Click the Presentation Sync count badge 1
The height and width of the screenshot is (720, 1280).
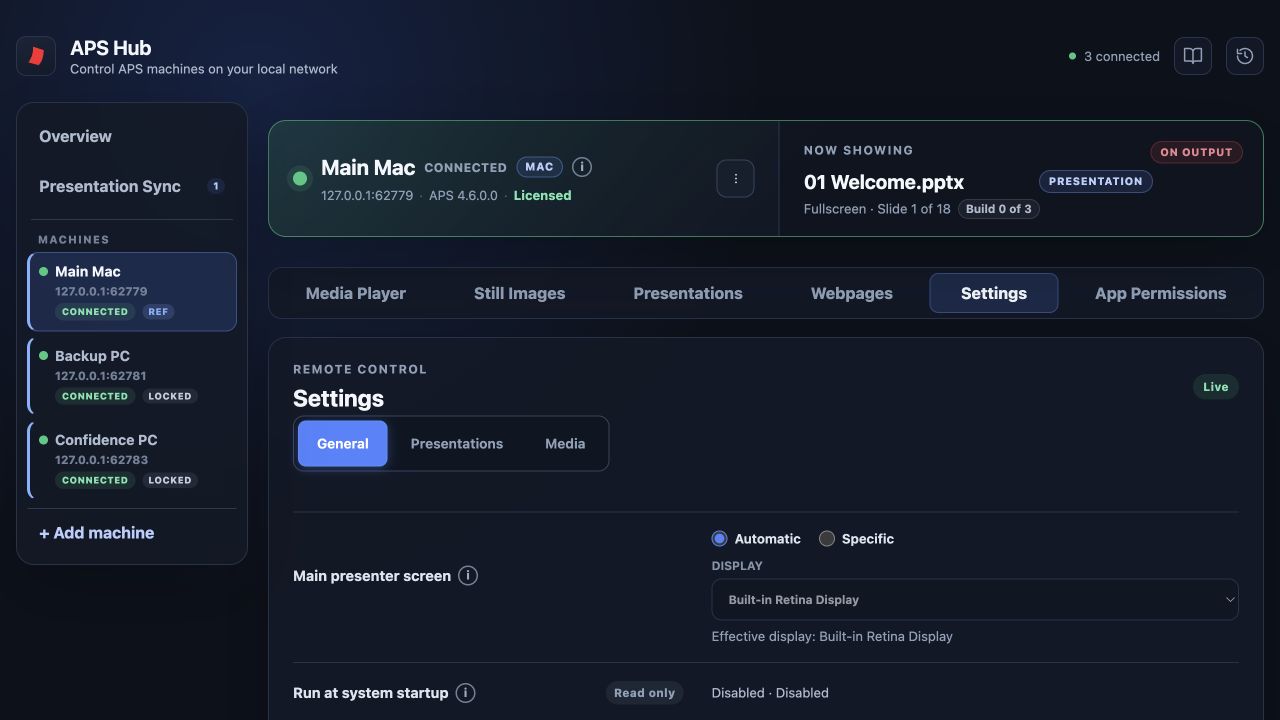215,186
